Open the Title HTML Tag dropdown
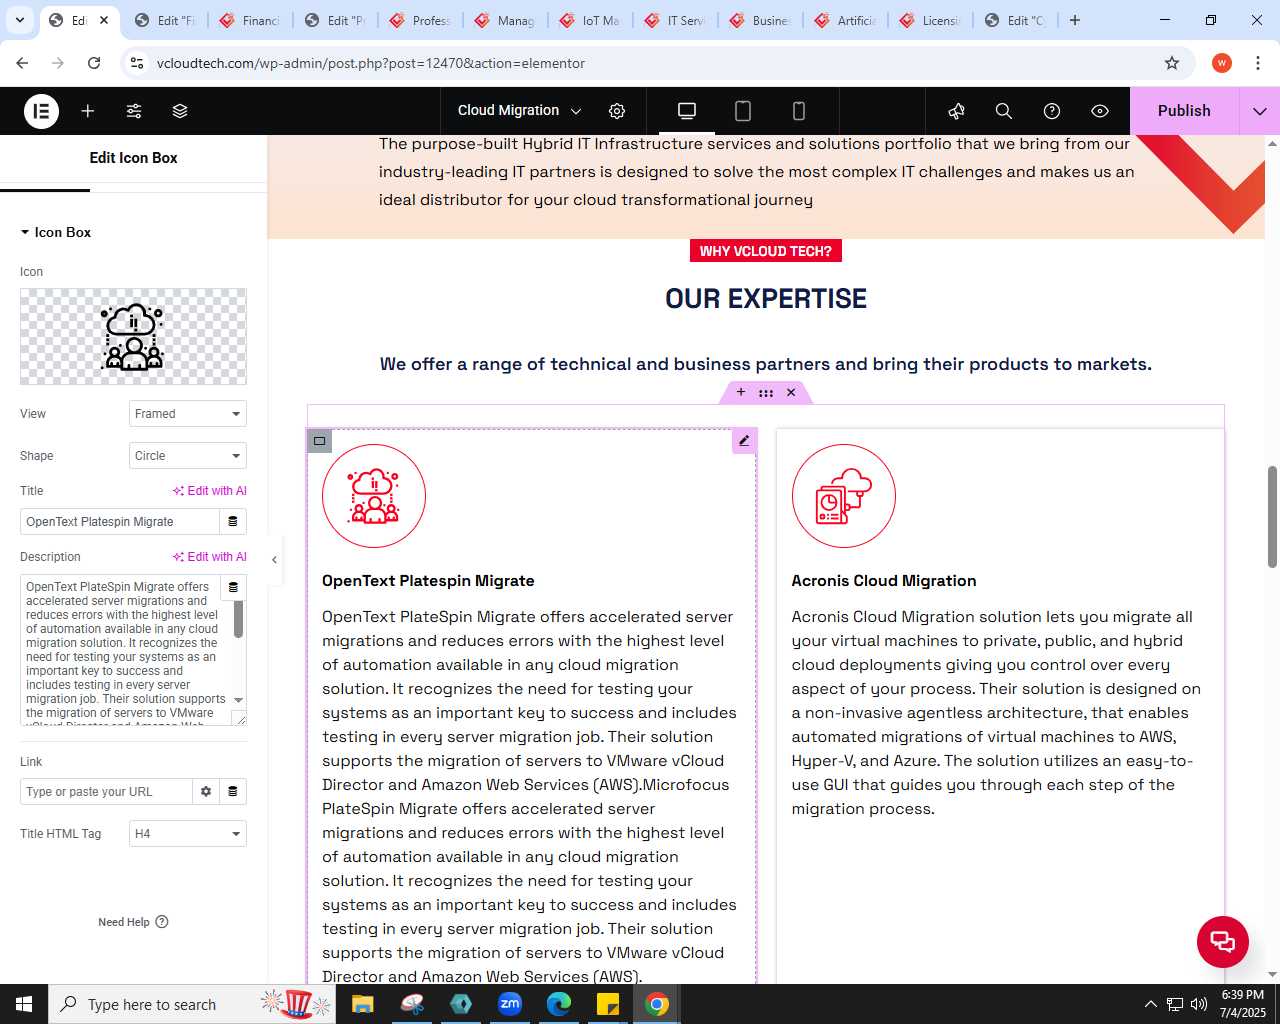The width and height of the screenshot is (1280, 1024). coord(188,834)
